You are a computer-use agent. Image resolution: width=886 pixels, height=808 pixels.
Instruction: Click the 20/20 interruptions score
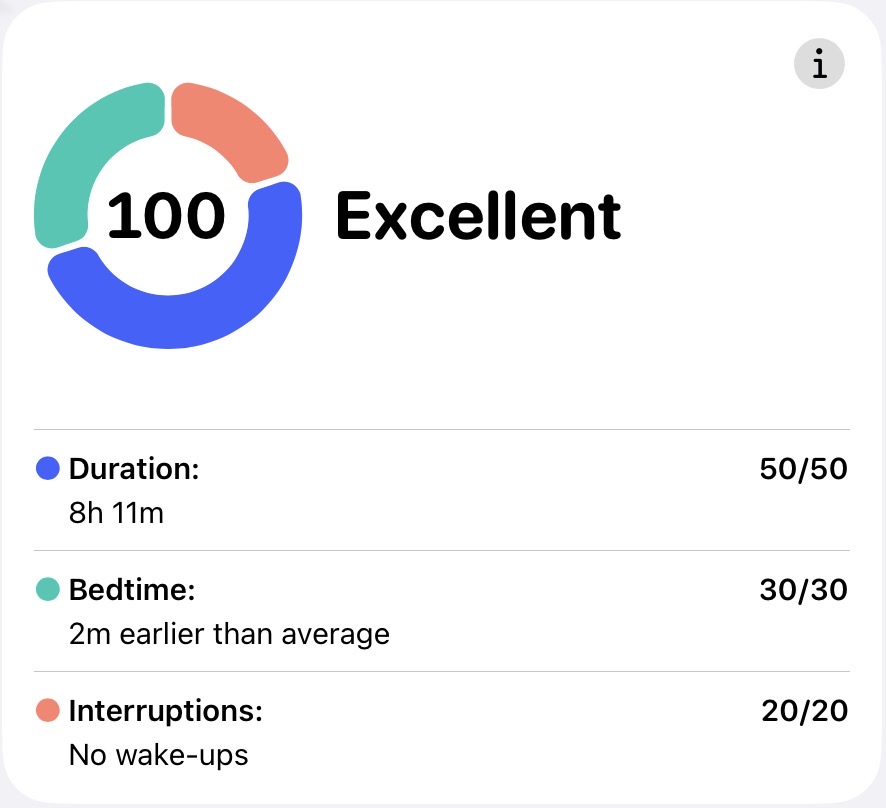(x=804, y=711)
